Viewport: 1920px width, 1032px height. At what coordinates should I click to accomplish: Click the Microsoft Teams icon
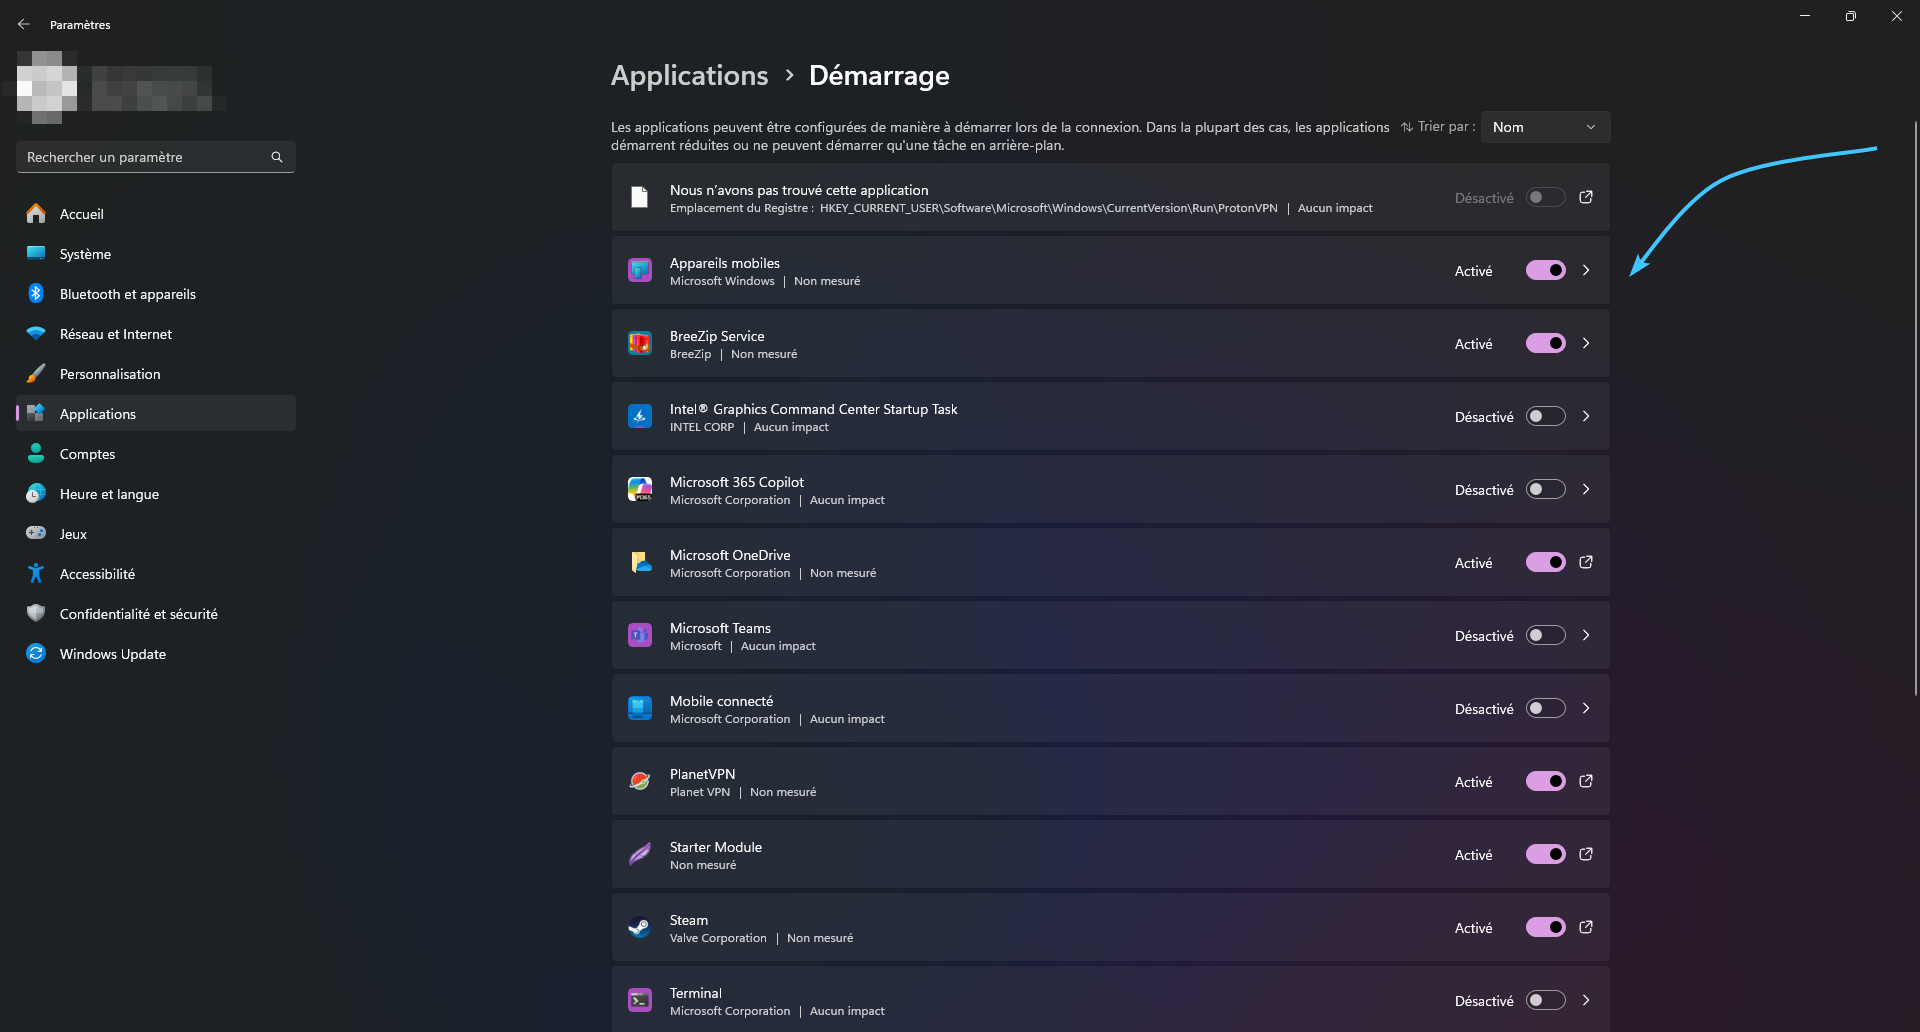point(640,635)
